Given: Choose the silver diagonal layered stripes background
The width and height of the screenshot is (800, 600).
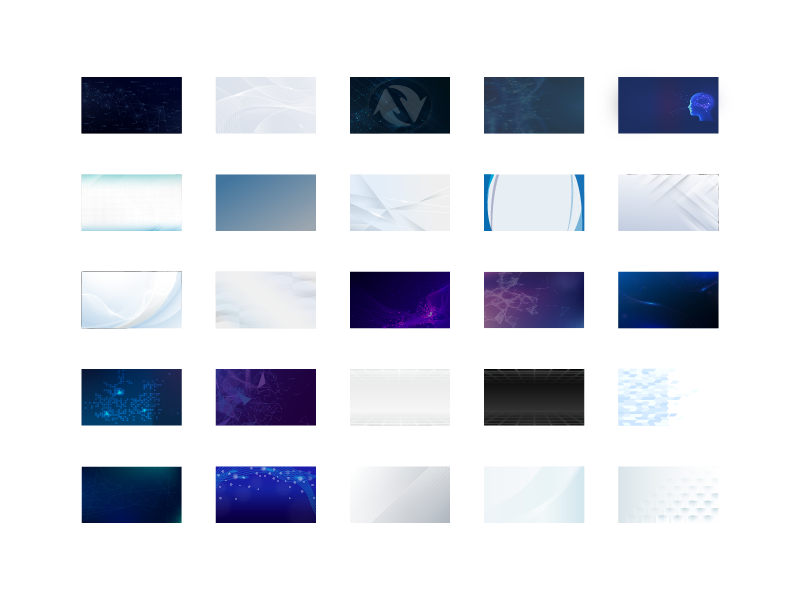Looking at the screenshot, I should pos(668,202).
